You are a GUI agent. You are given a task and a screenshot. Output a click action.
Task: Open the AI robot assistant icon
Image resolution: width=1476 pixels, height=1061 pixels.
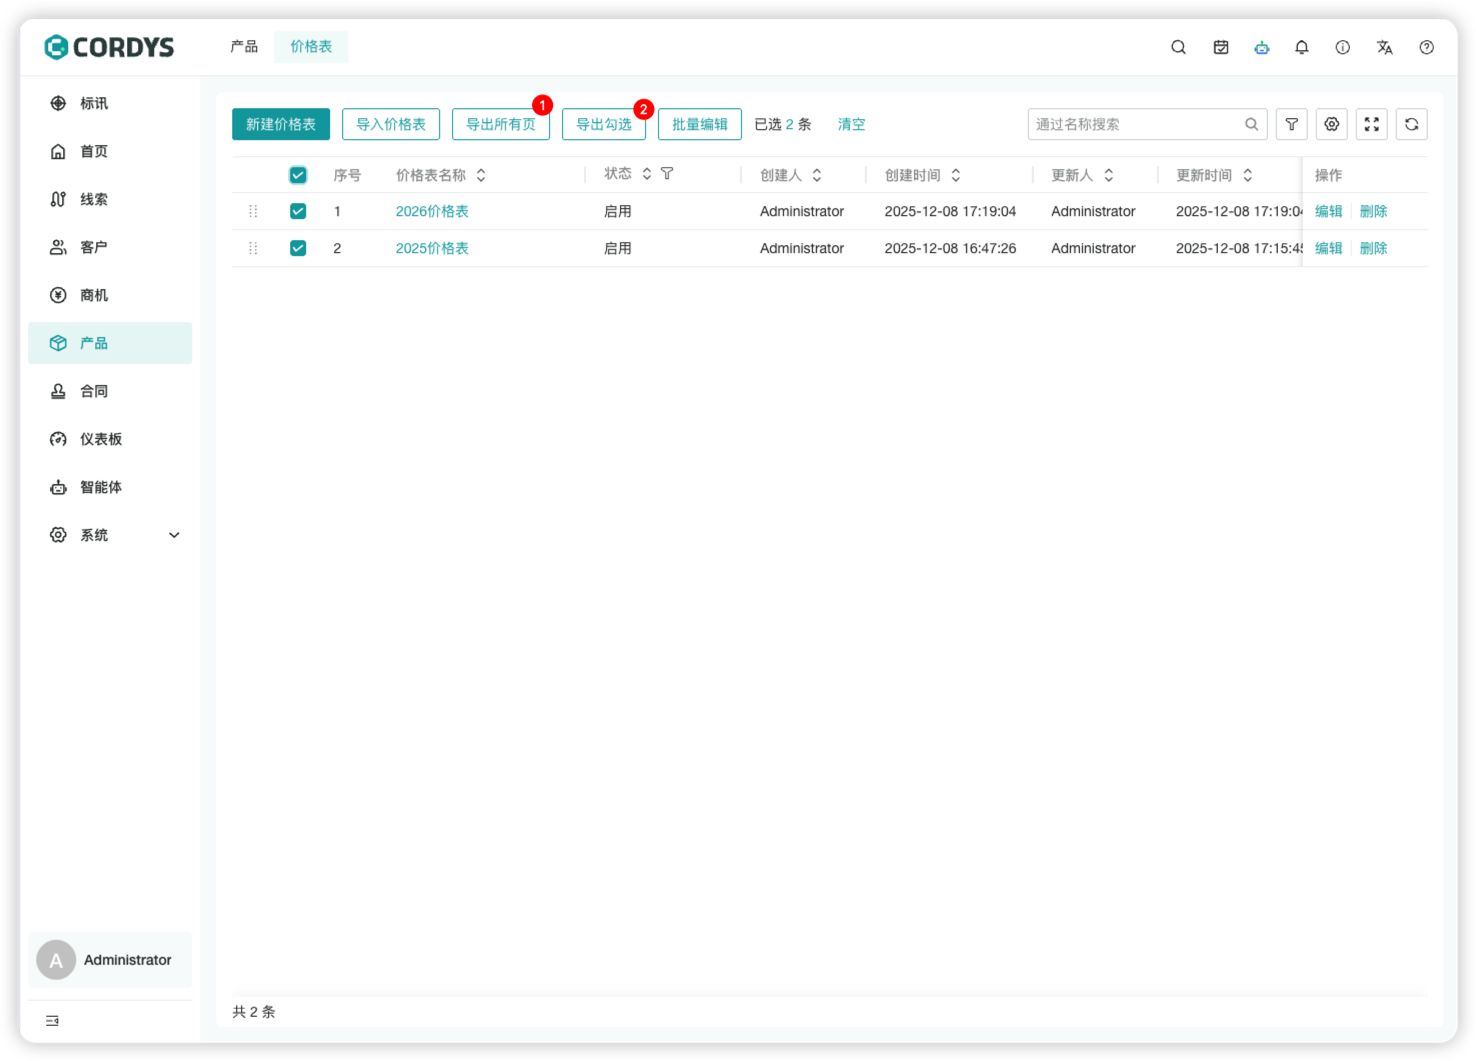coord(1262,47)
